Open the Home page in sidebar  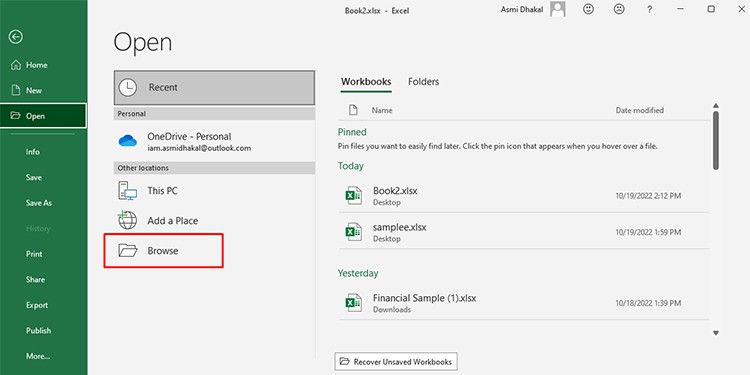click(x=43, y=65)
